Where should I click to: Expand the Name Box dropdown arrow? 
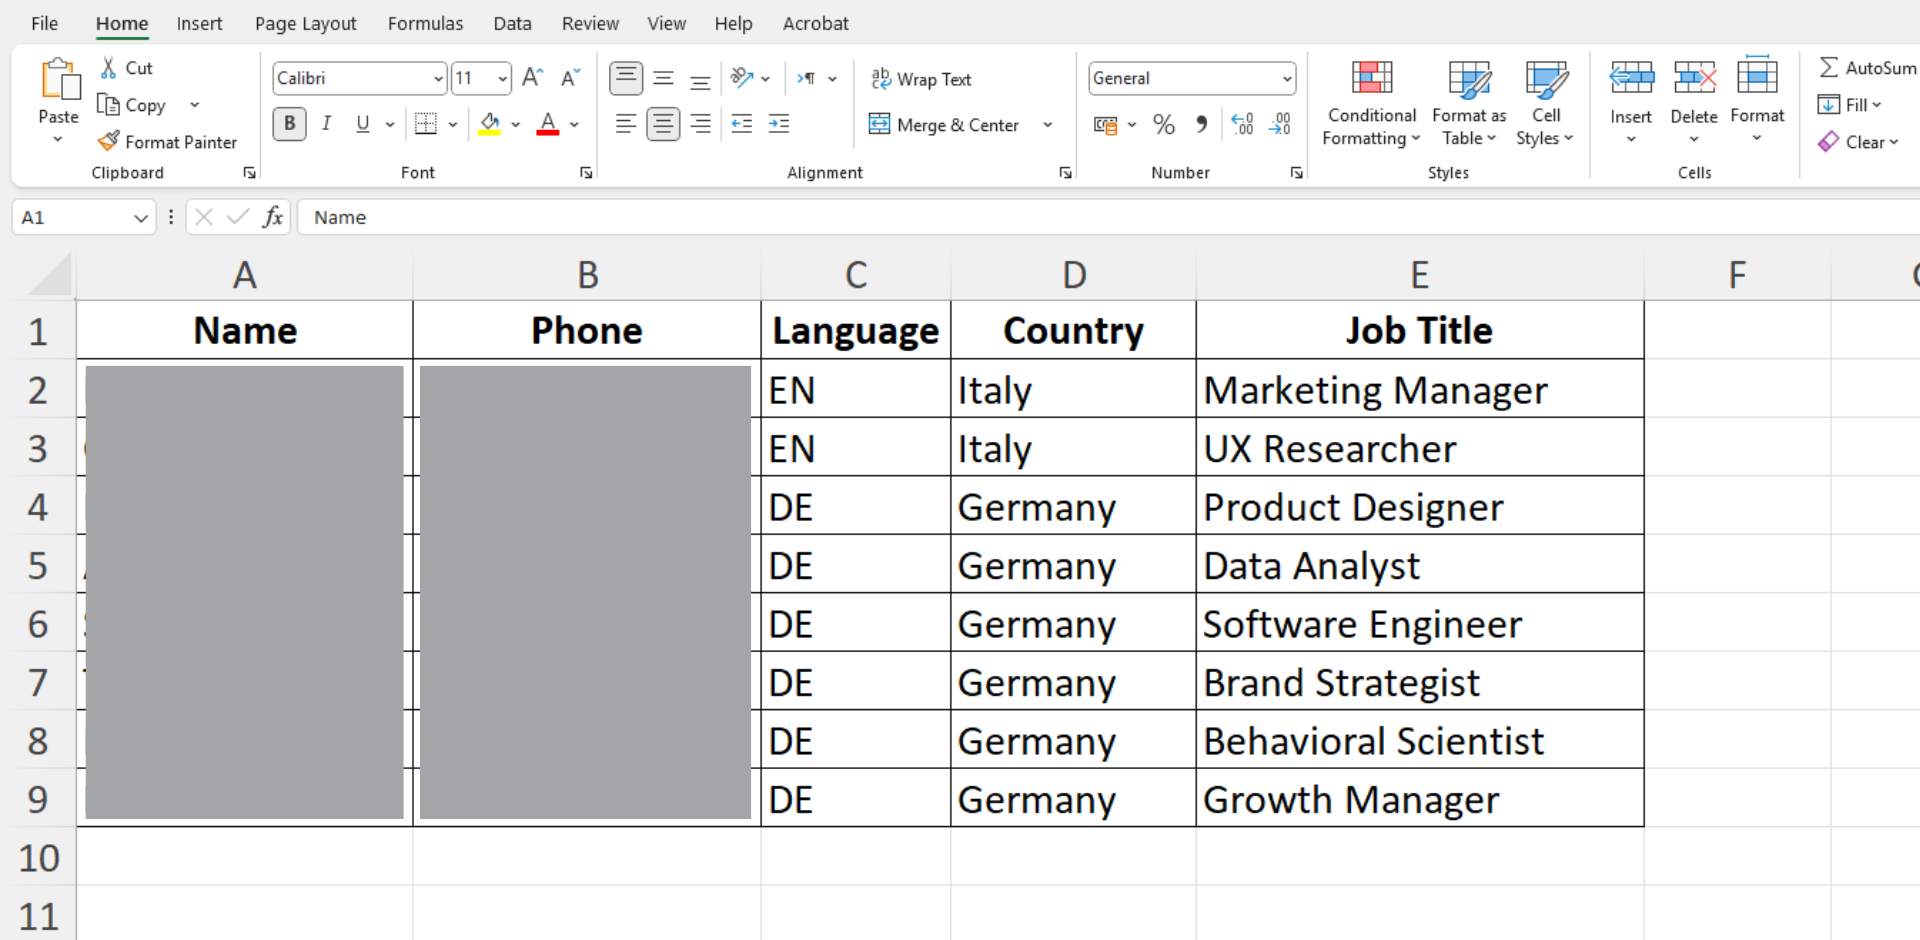pyautogui.click(x=141, y=218)
